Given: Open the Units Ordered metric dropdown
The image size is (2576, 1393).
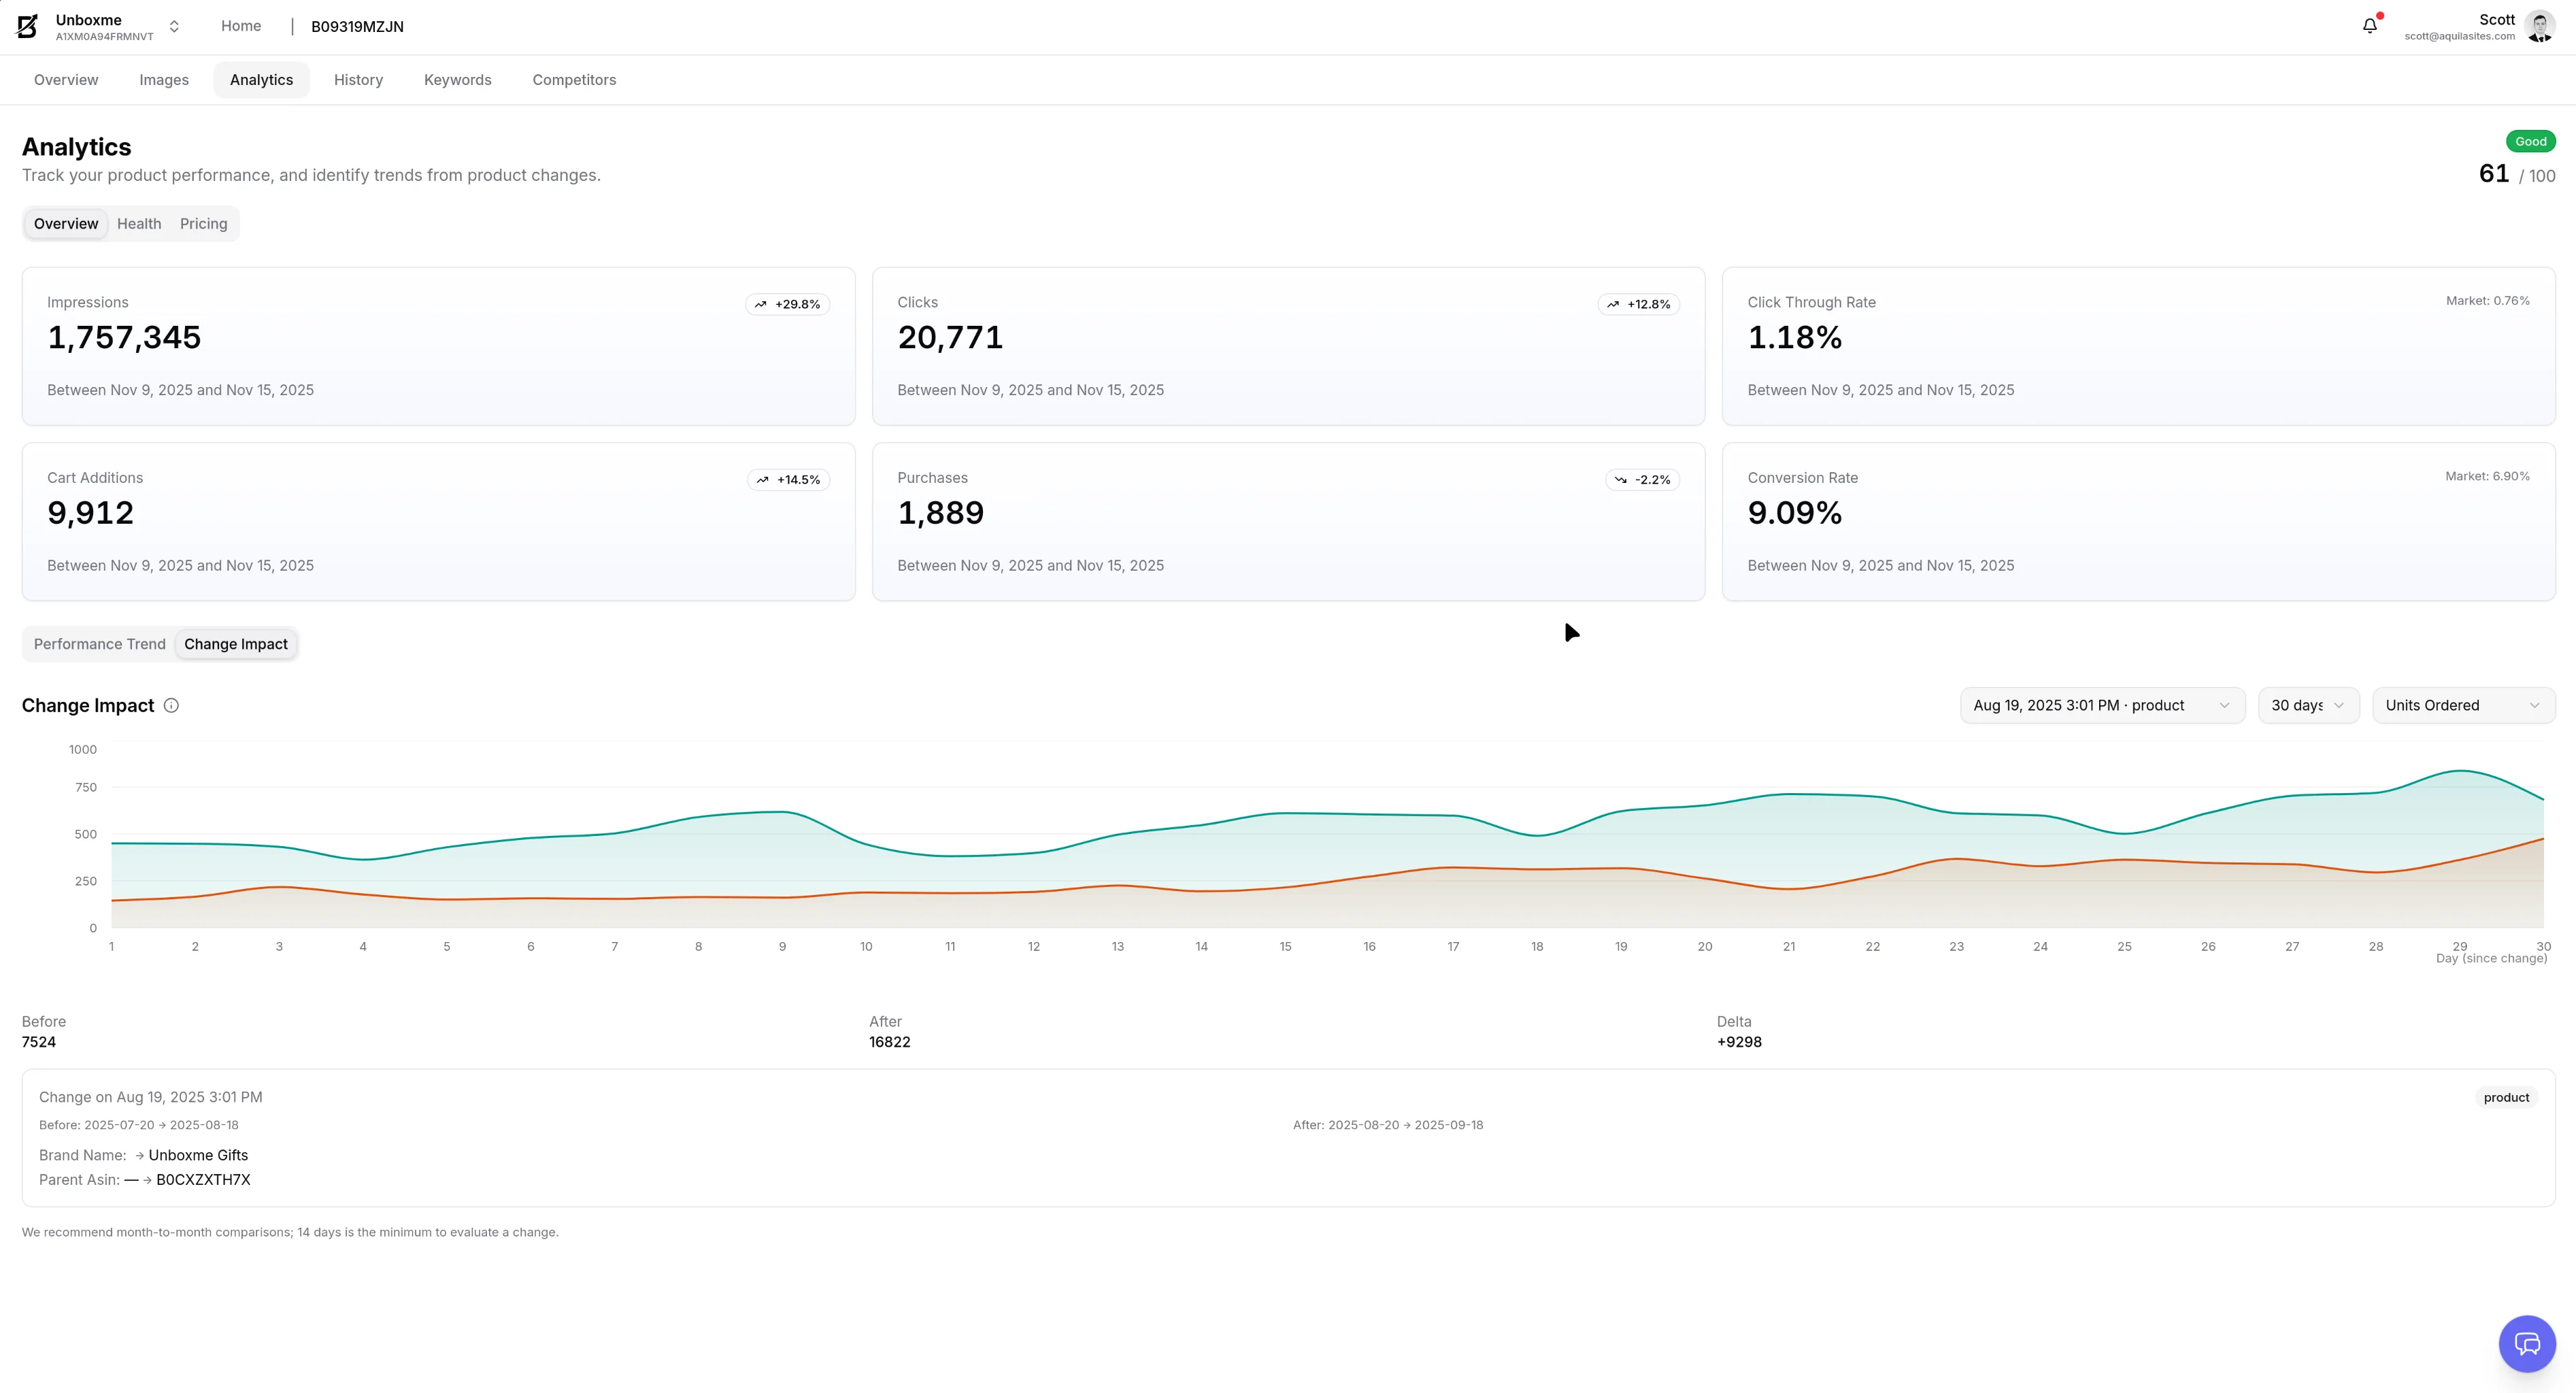Looking at the screenshot, I should pos(2463,705).
